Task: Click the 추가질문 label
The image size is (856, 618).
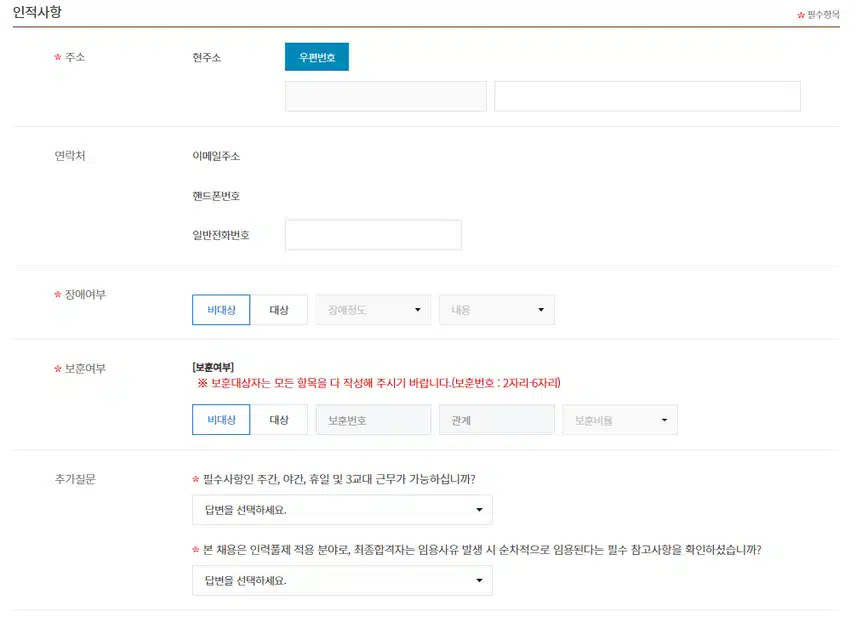Action: pos(75,479)
